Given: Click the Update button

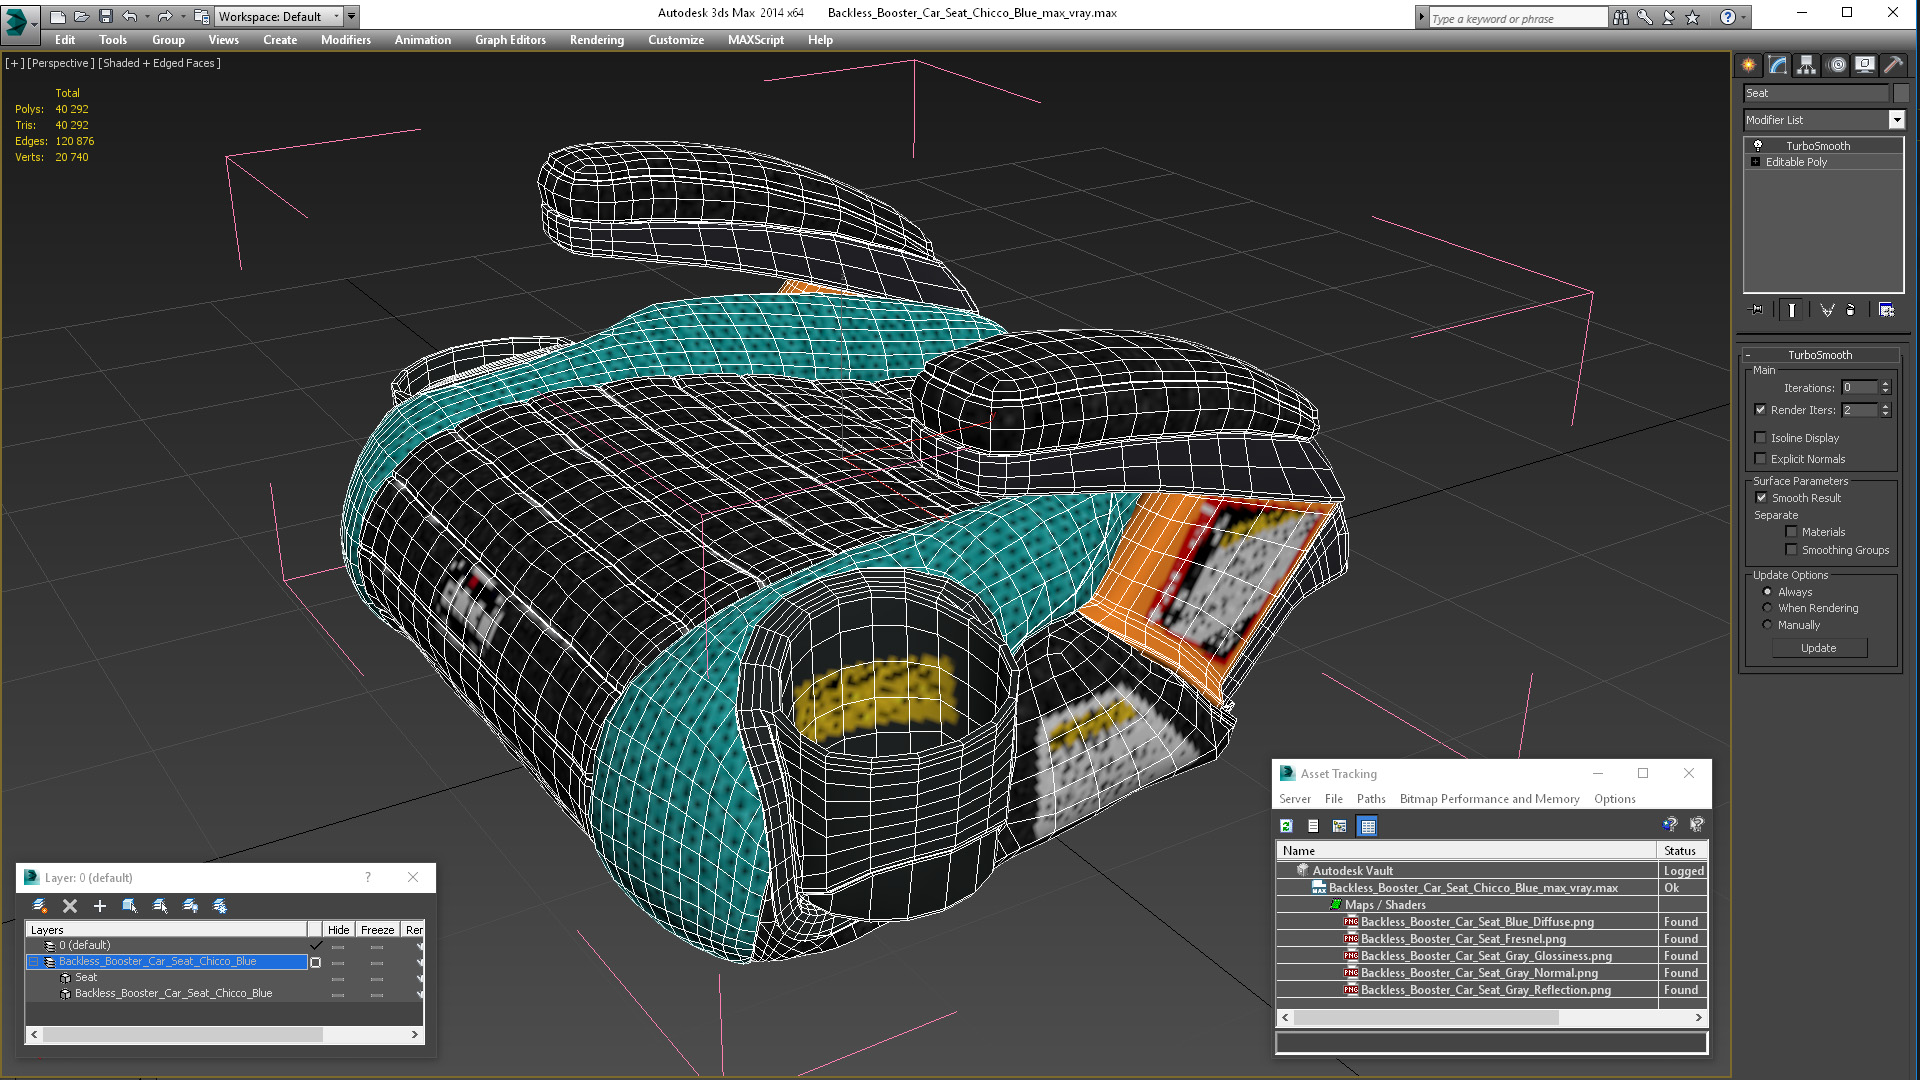Looking at the screenshot, I should (1819, 648).
